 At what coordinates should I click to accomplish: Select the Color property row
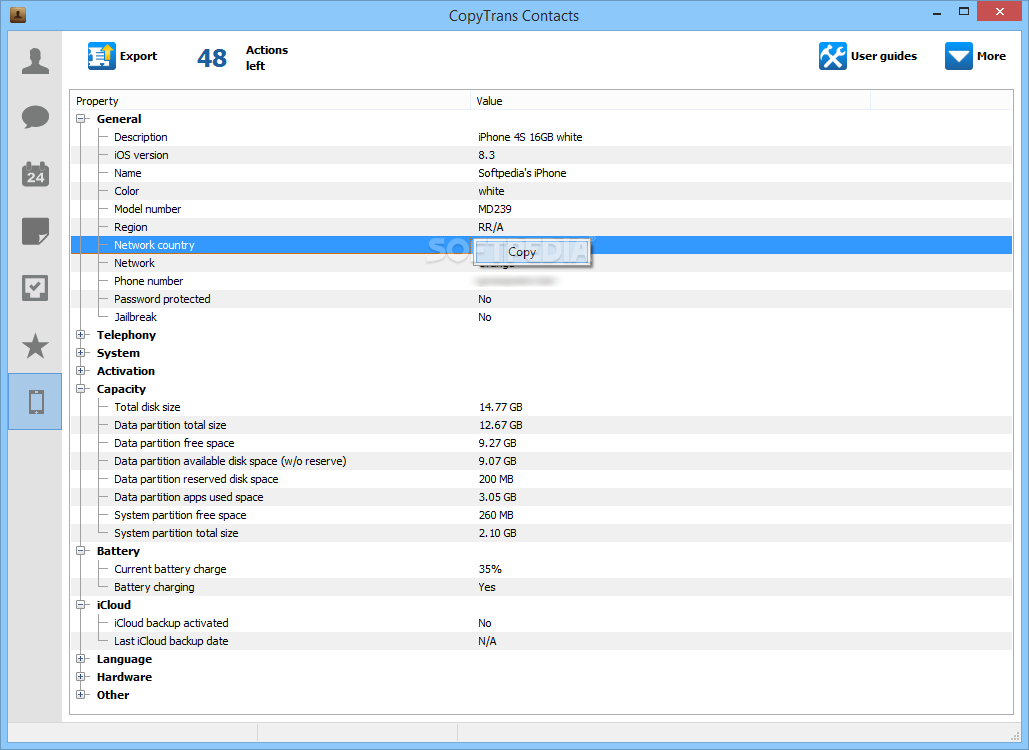[x=541, y=191]
